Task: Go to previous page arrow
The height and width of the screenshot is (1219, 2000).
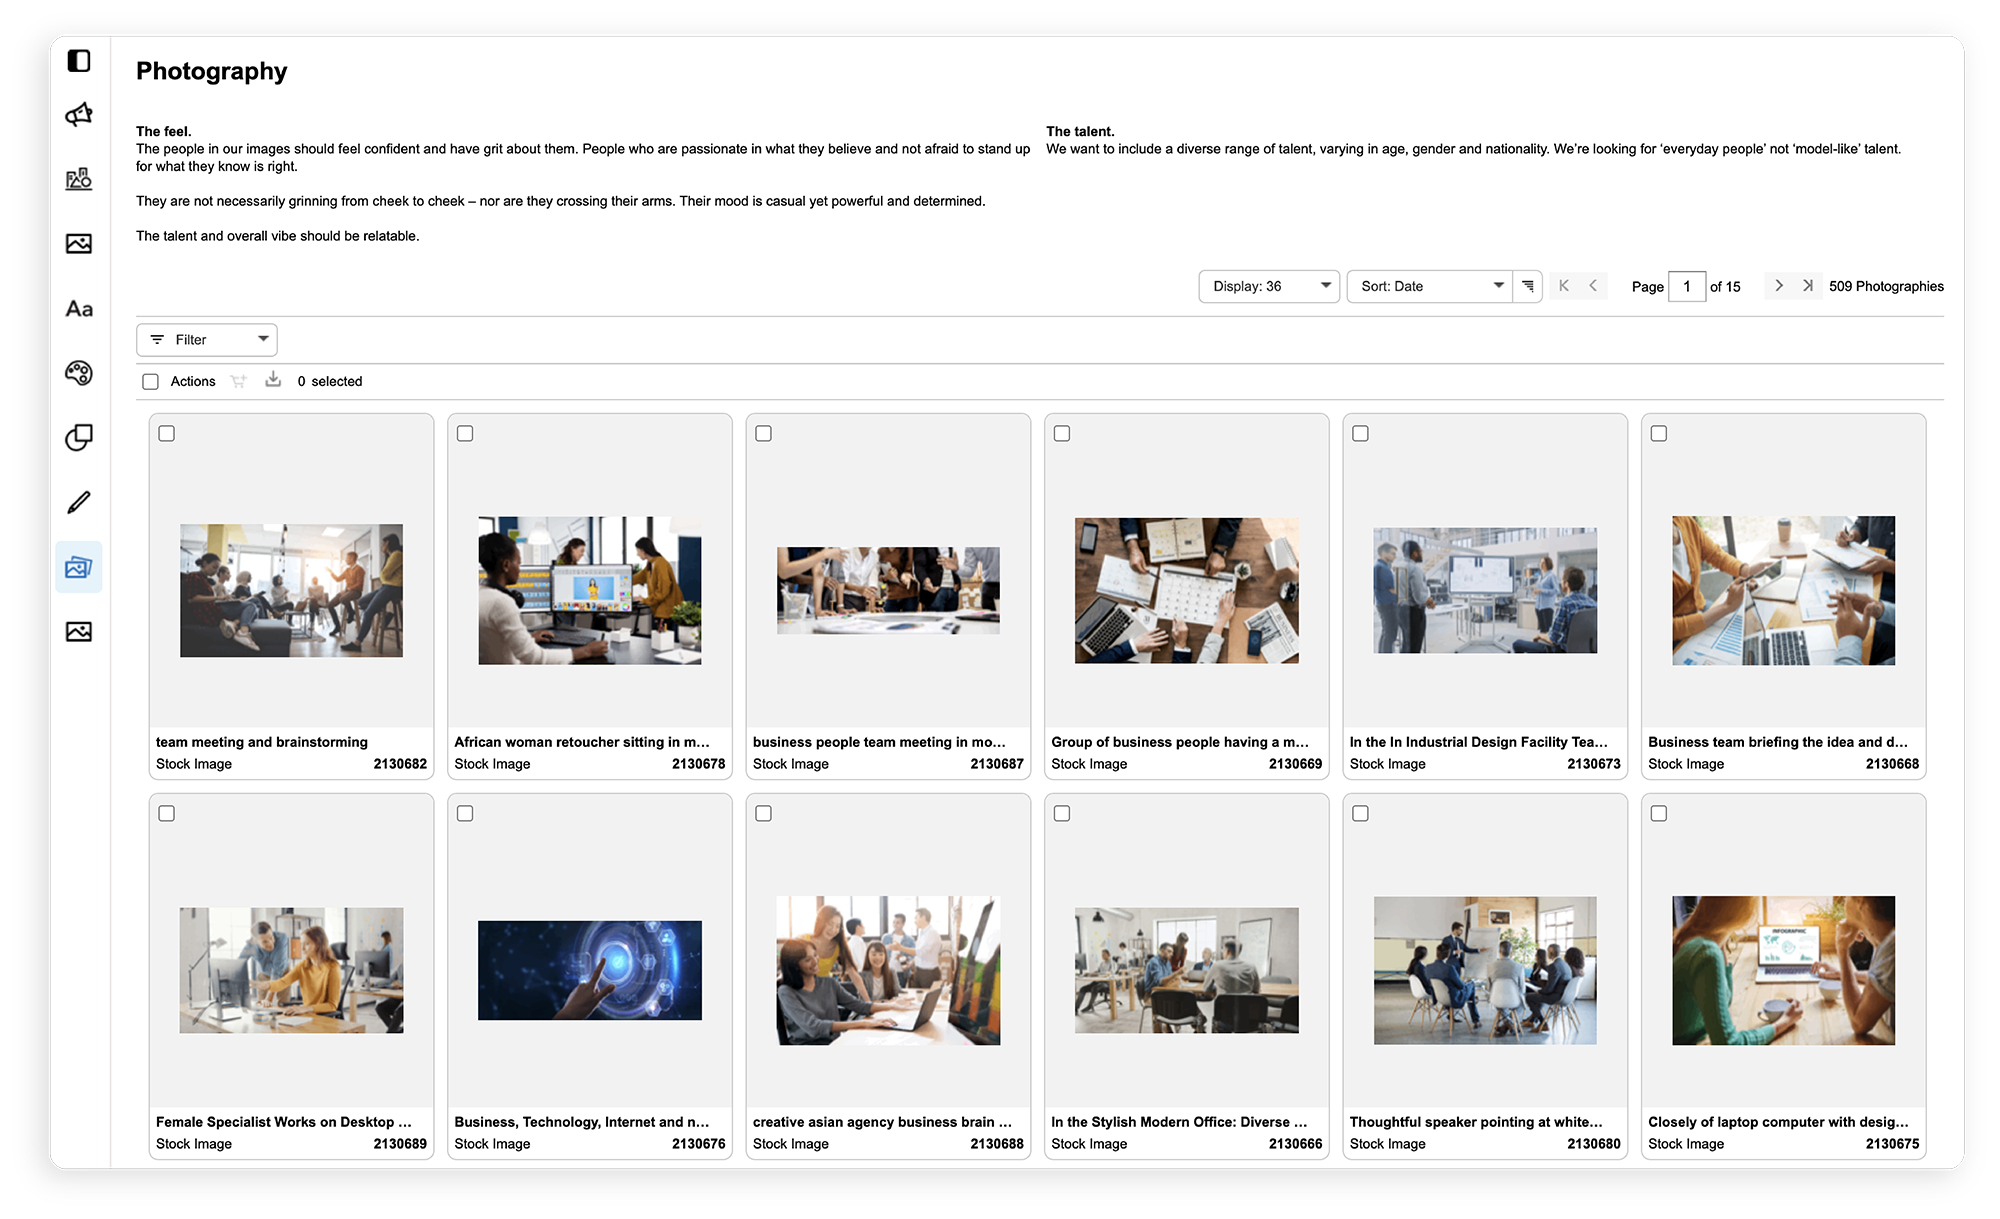Action: [1593, 286]
